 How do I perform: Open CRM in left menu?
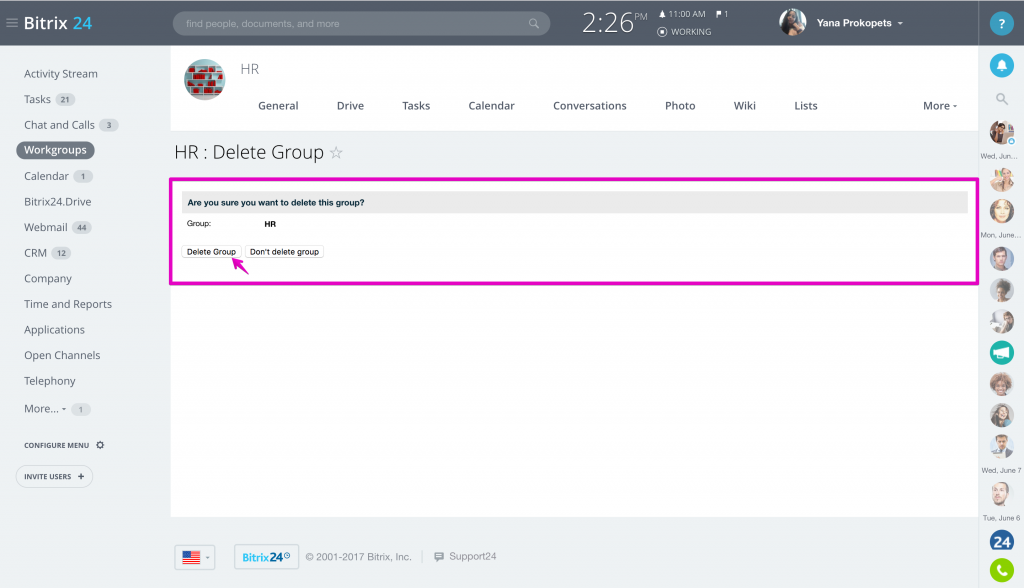[35, 253]
